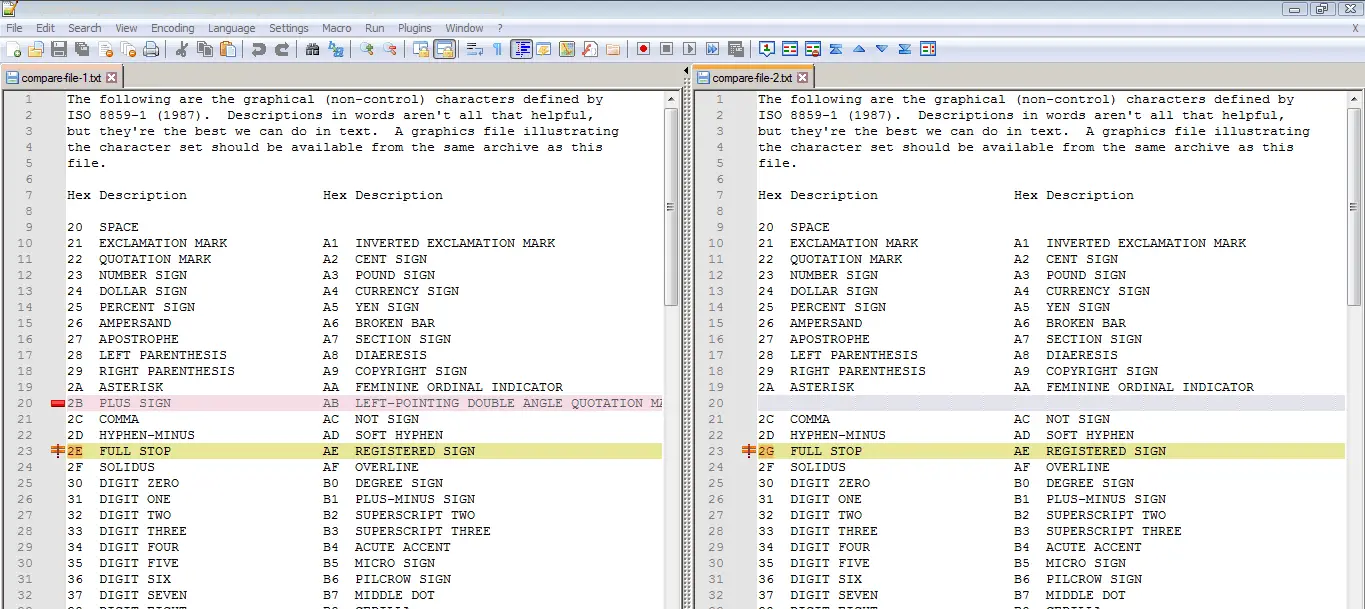Record a new macro
The image size is (1365, 609).
coord(644,47)
